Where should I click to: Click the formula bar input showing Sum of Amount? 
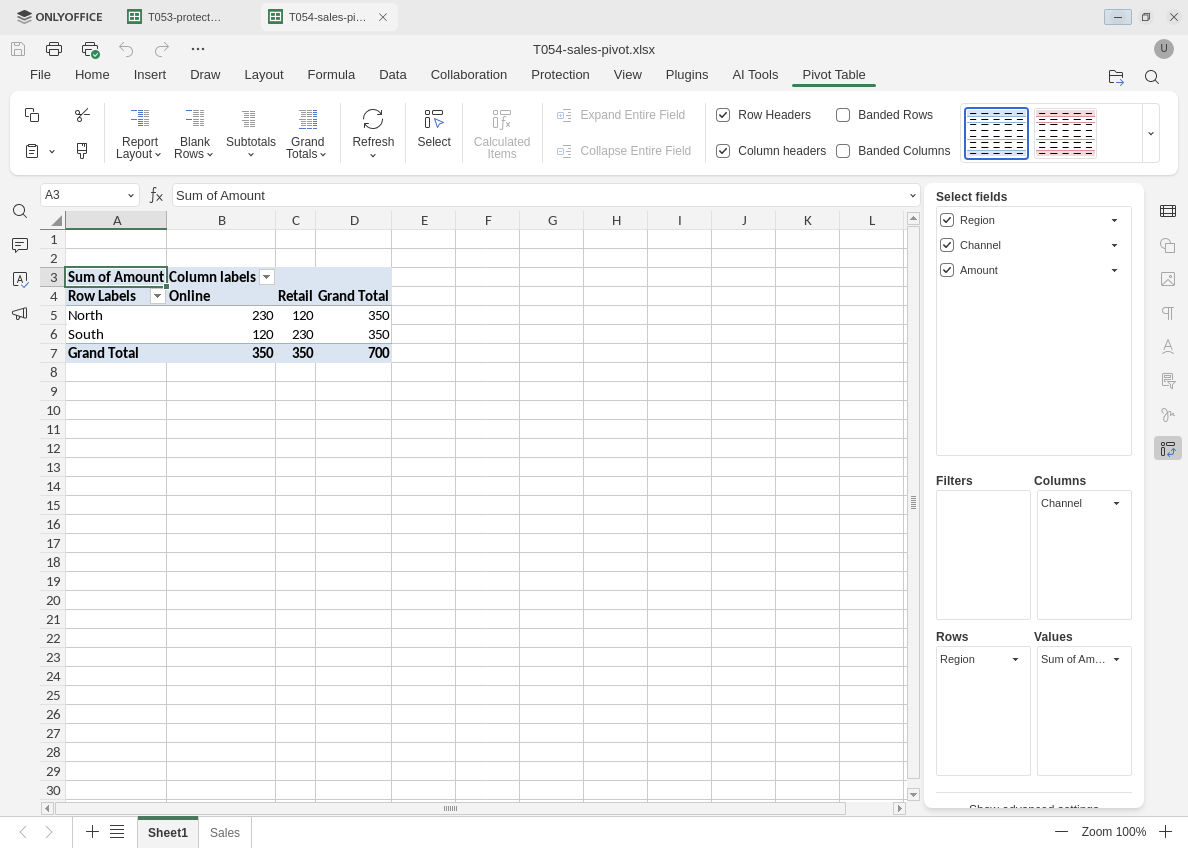click(539, 196)
